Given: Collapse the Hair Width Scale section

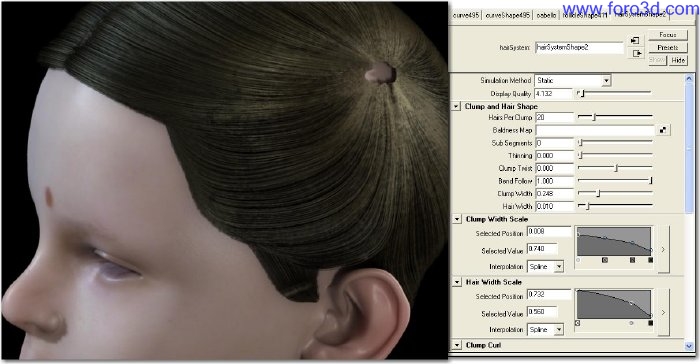Looking at the screenshot, I should [457, 282].
